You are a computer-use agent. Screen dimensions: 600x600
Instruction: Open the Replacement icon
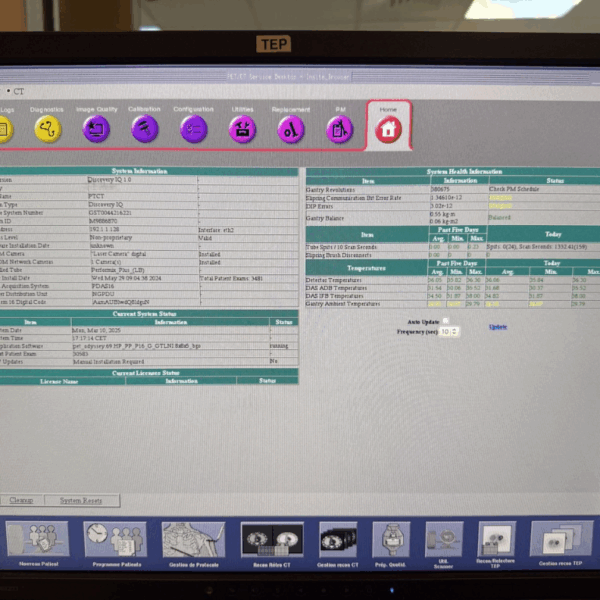click(291, 129)
